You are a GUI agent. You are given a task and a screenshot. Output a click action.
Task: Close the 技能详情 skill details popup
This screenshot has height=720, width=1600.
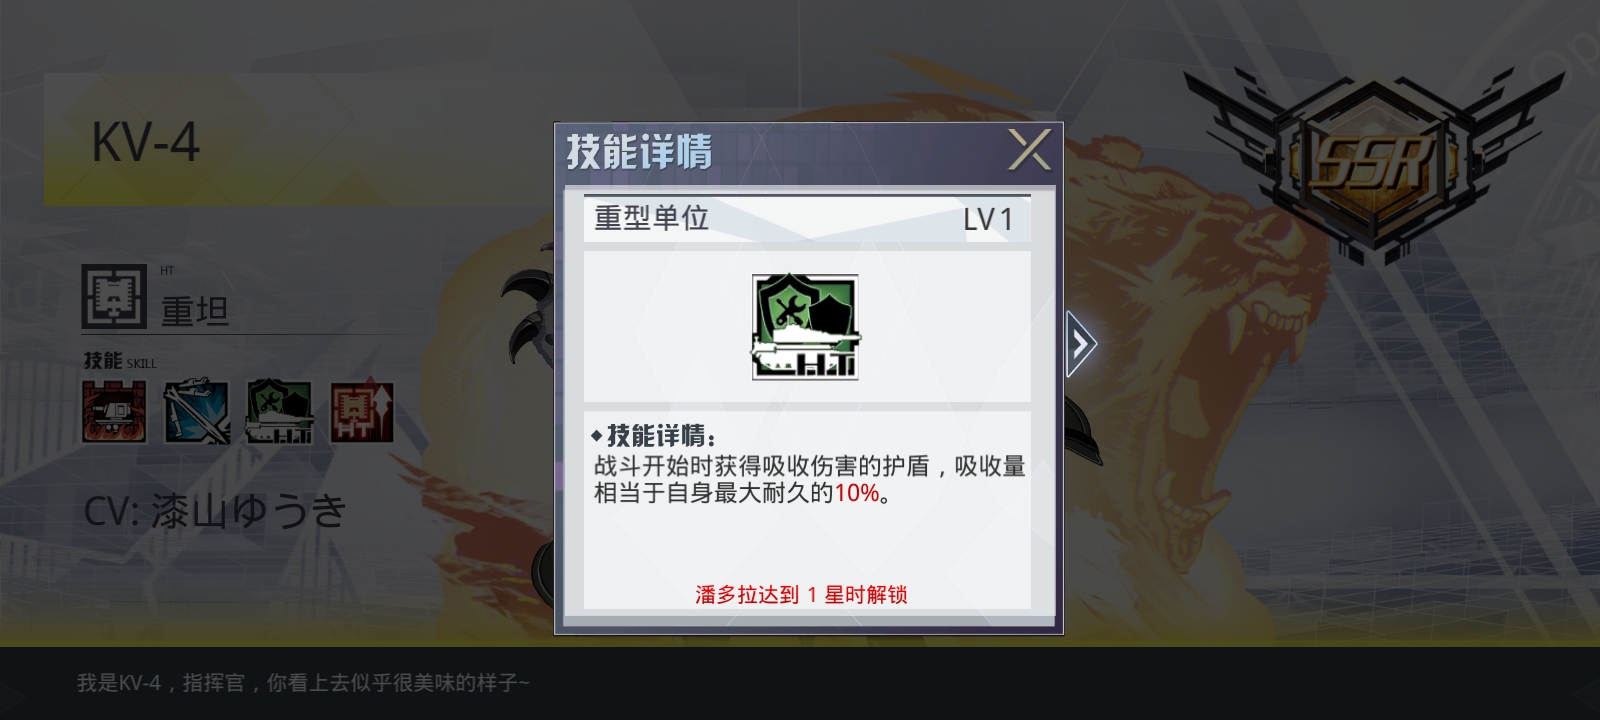tap(1029, 150)
